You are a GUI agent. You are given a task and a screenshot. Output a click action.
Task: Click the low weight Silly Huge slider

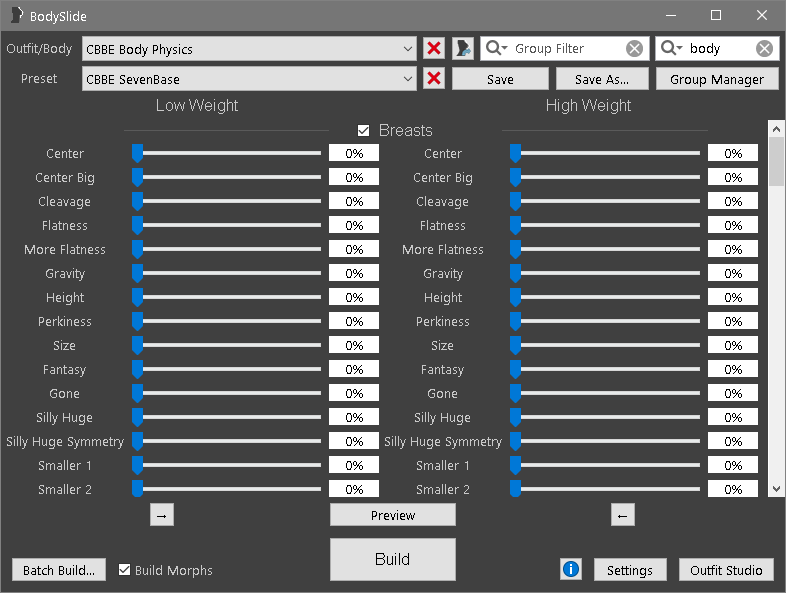pyautogui.click(x=227, y=417)
